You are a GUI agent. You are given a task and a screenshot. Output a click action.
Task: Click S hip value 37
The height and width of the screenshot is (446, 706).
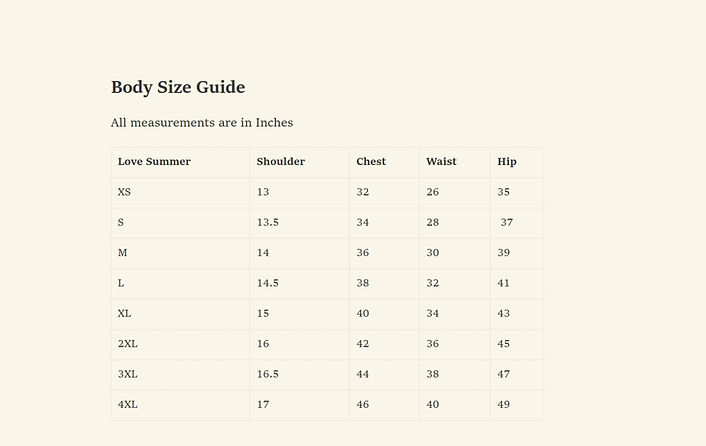507,222
